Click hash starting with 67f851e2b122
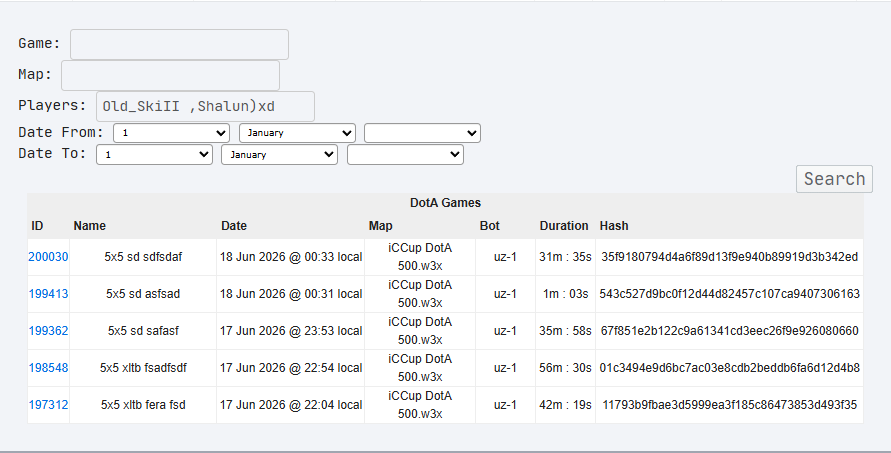Image resolution: width=891 pixels, height=453 pixels. 730,331
